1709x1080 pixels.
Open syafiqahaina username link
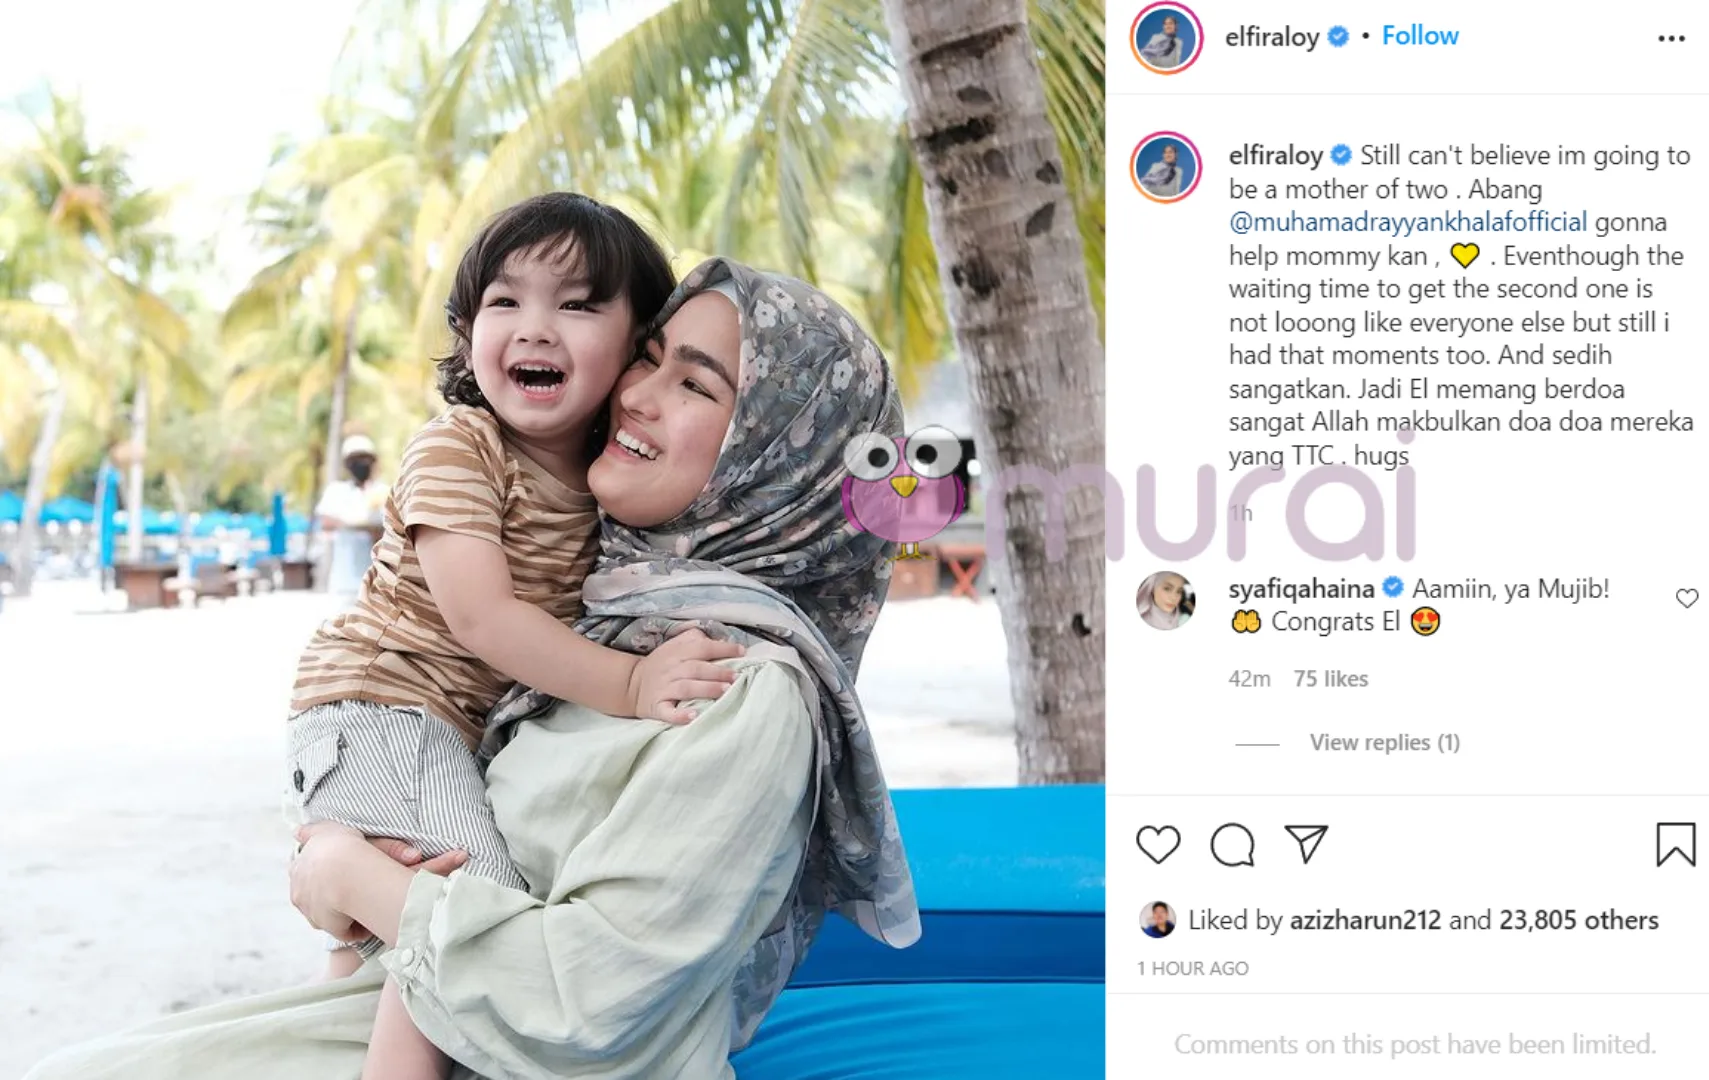[x=1302, y=589]
